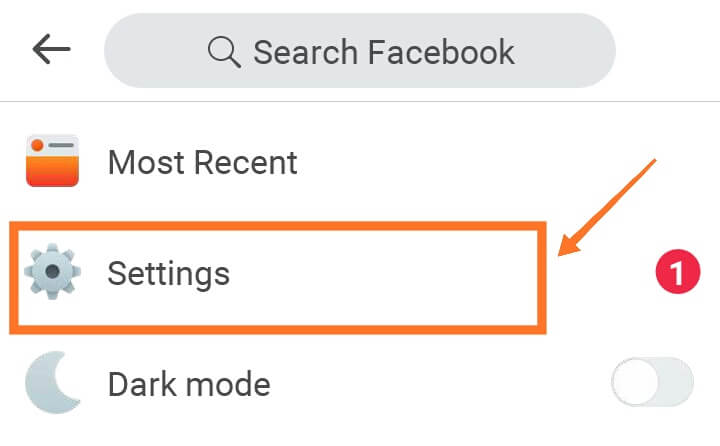The width and height of the screenshot is (720, 446).
Task: Click the "Search Facebook" placeholder text
Action: click(x=383, y=51)
